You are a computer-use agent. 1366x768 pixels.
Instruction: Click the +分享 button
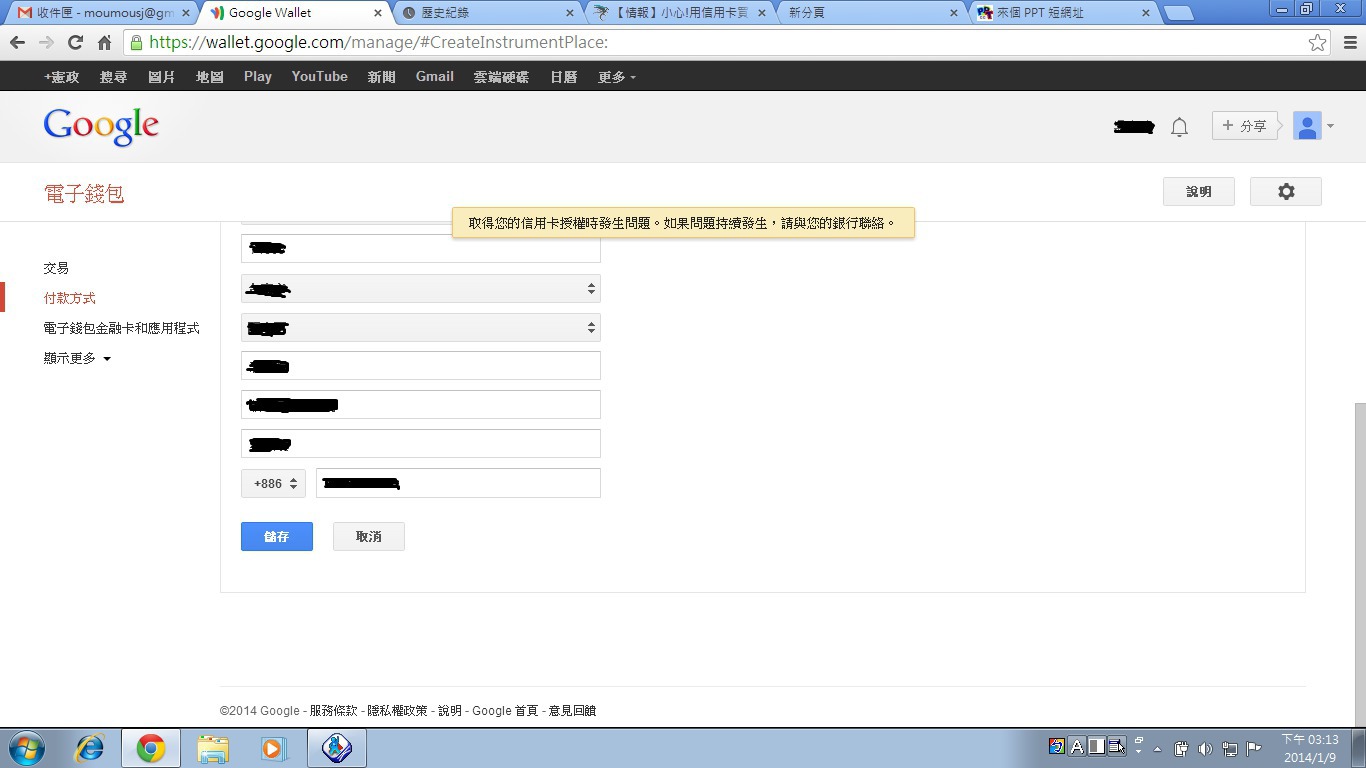[x=1245, y=126]
